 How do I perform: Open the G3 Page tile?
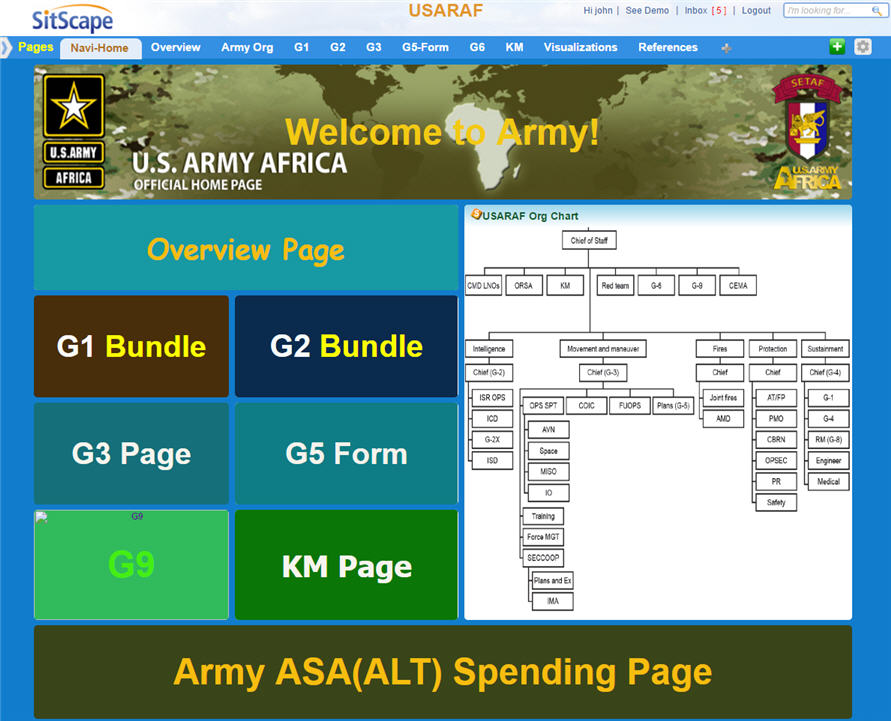coord(131,453)
